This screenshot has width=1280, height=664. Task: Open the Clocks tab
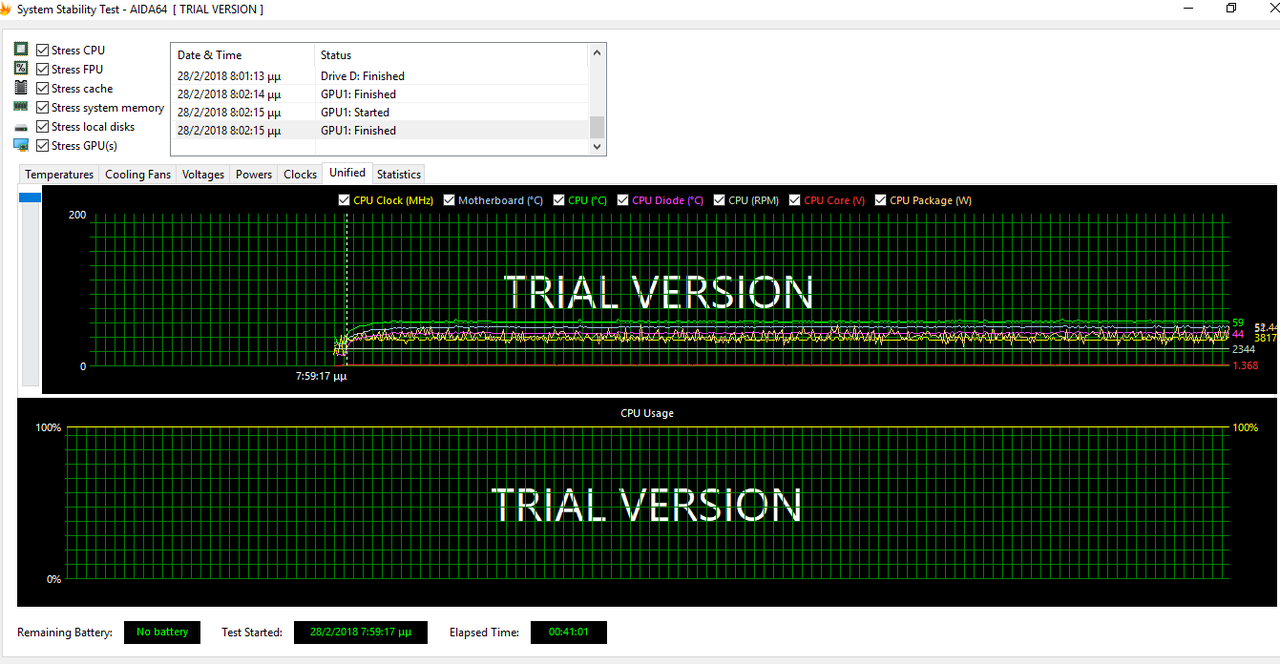[x=300, y=174]
